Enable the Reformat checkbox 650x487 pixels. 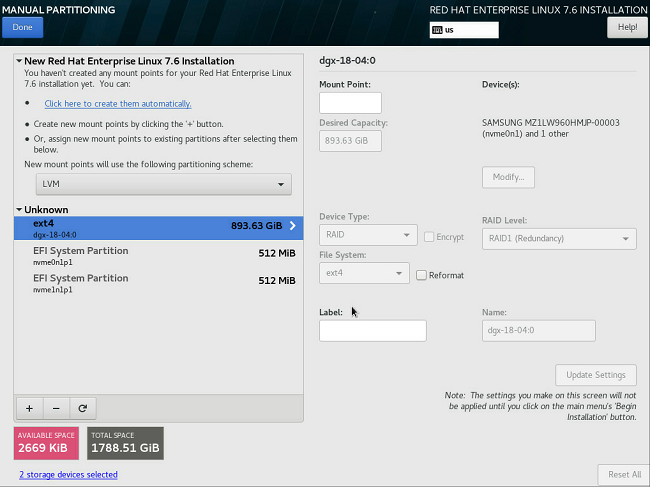click(x=421, y=275)
